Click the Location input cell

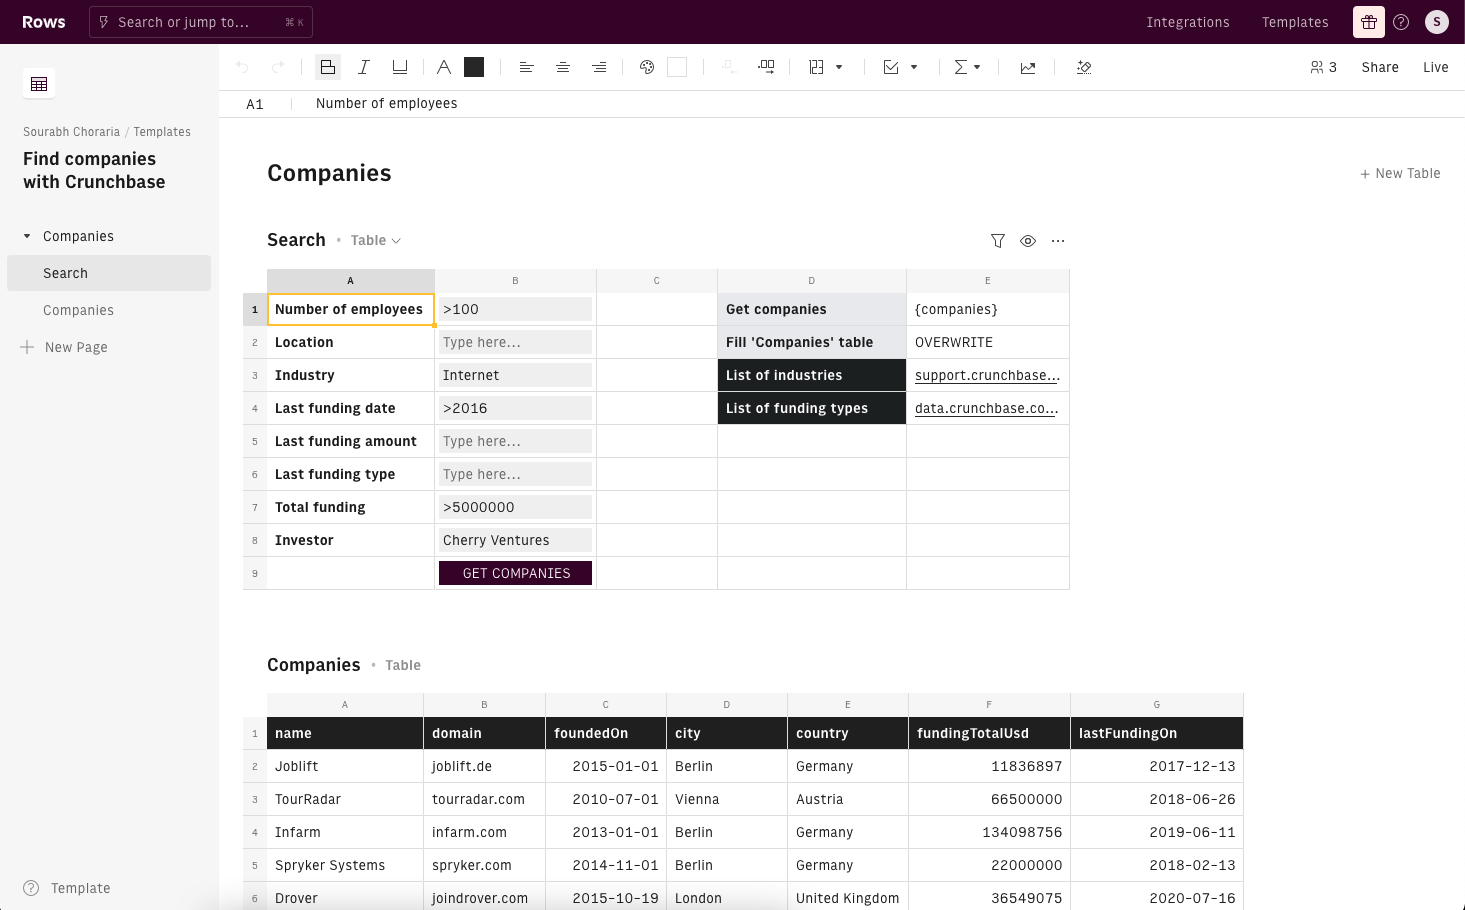point(516,342)
